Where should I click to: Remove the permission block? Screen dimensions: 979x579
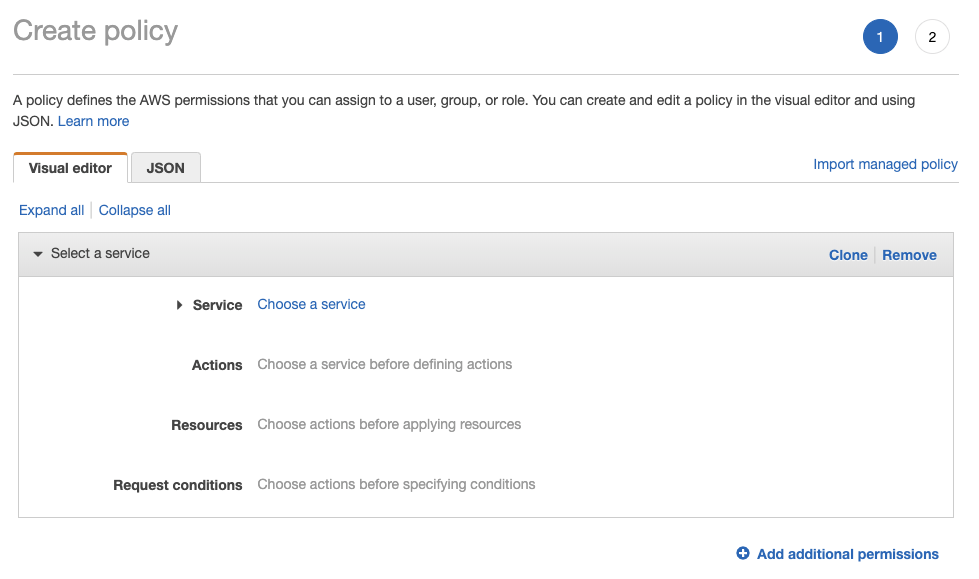click(909, 255)
